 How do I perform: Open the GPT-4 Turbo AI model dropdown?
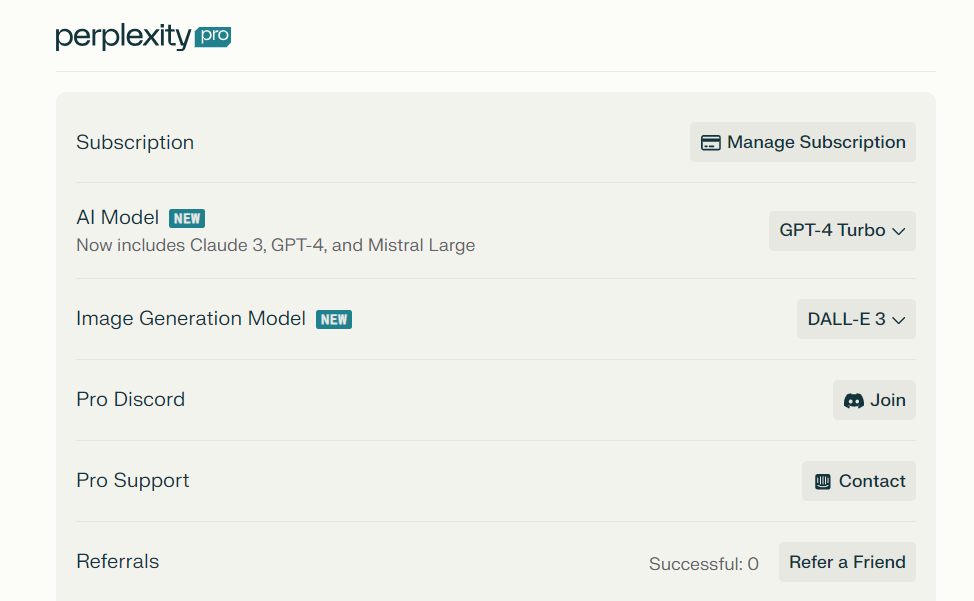(x=842, y=231)
